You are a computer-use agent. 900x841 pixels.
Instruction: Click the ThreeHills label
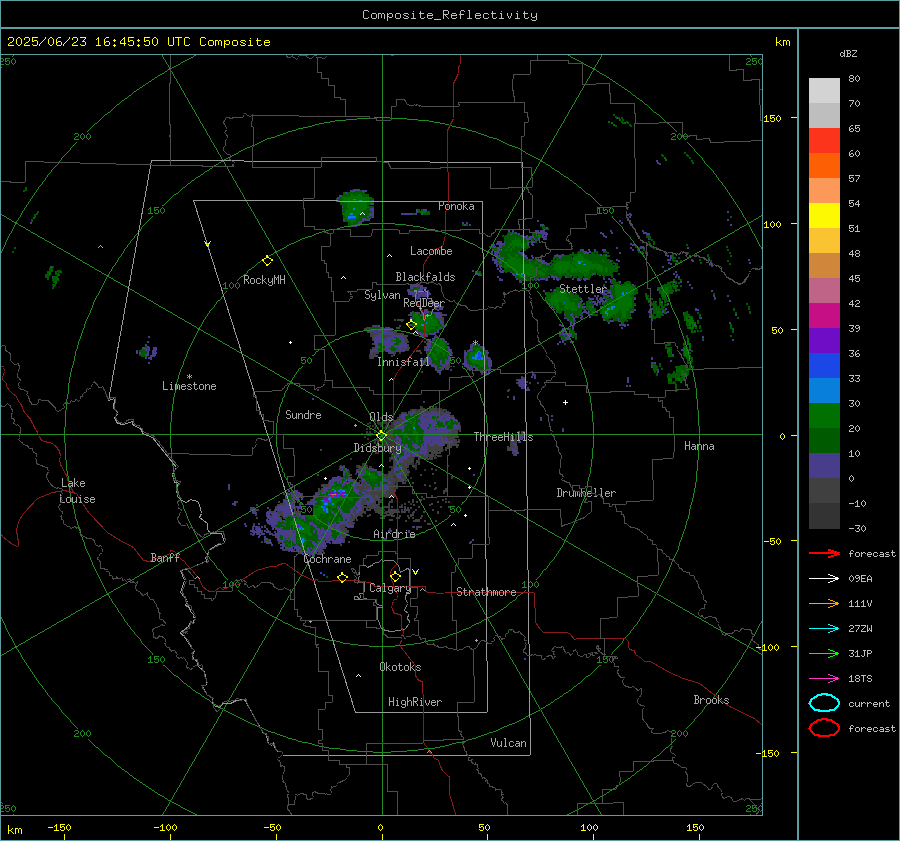coord(503,437)
